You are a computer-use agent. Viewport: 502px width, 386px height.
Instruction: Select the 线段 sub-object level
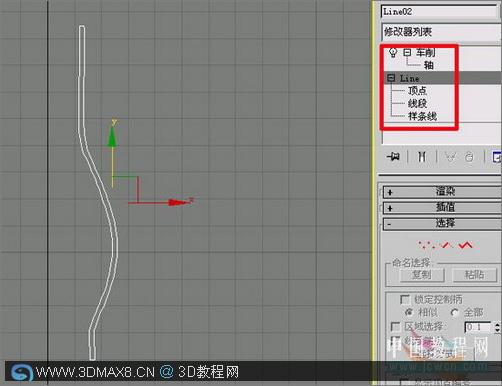[417, 103]
